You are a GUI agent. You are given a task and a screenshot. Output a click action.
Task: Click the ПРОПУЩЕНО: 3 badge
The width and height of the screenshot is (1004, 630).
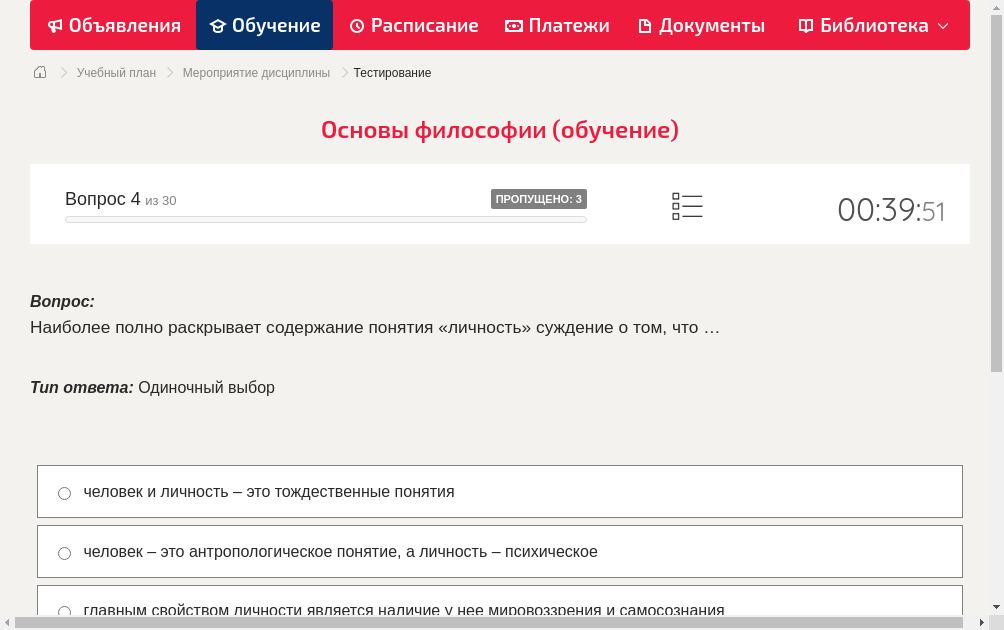point(538,199)
